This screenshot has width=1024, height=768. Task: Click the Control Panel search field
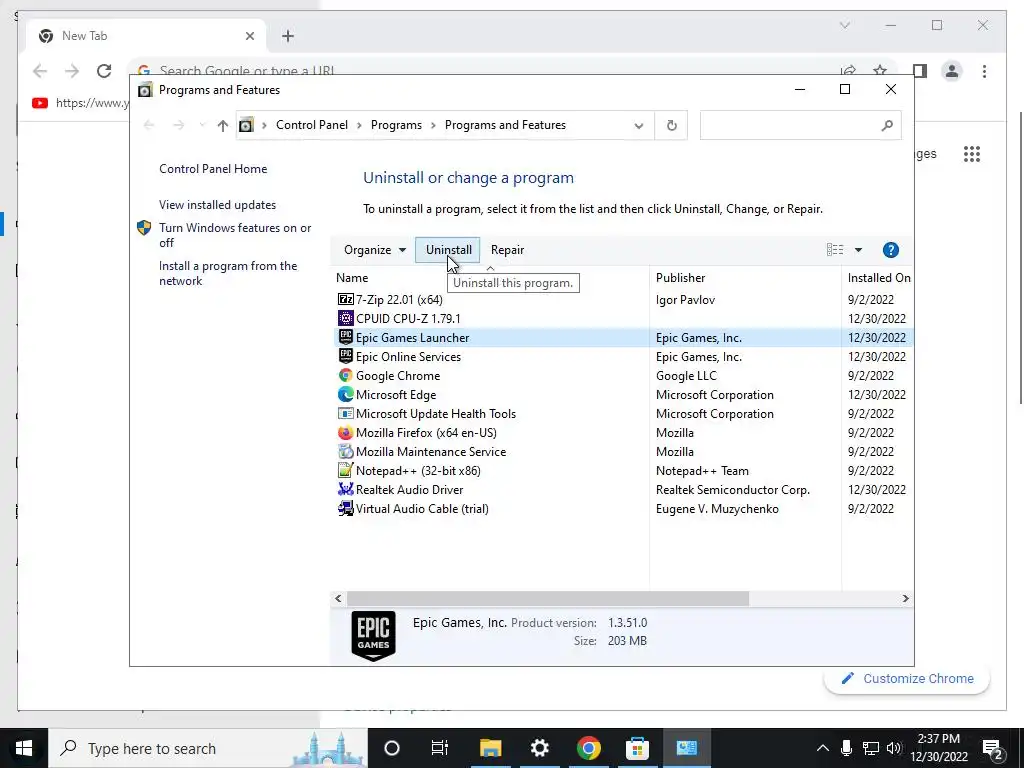click(801, 125)
